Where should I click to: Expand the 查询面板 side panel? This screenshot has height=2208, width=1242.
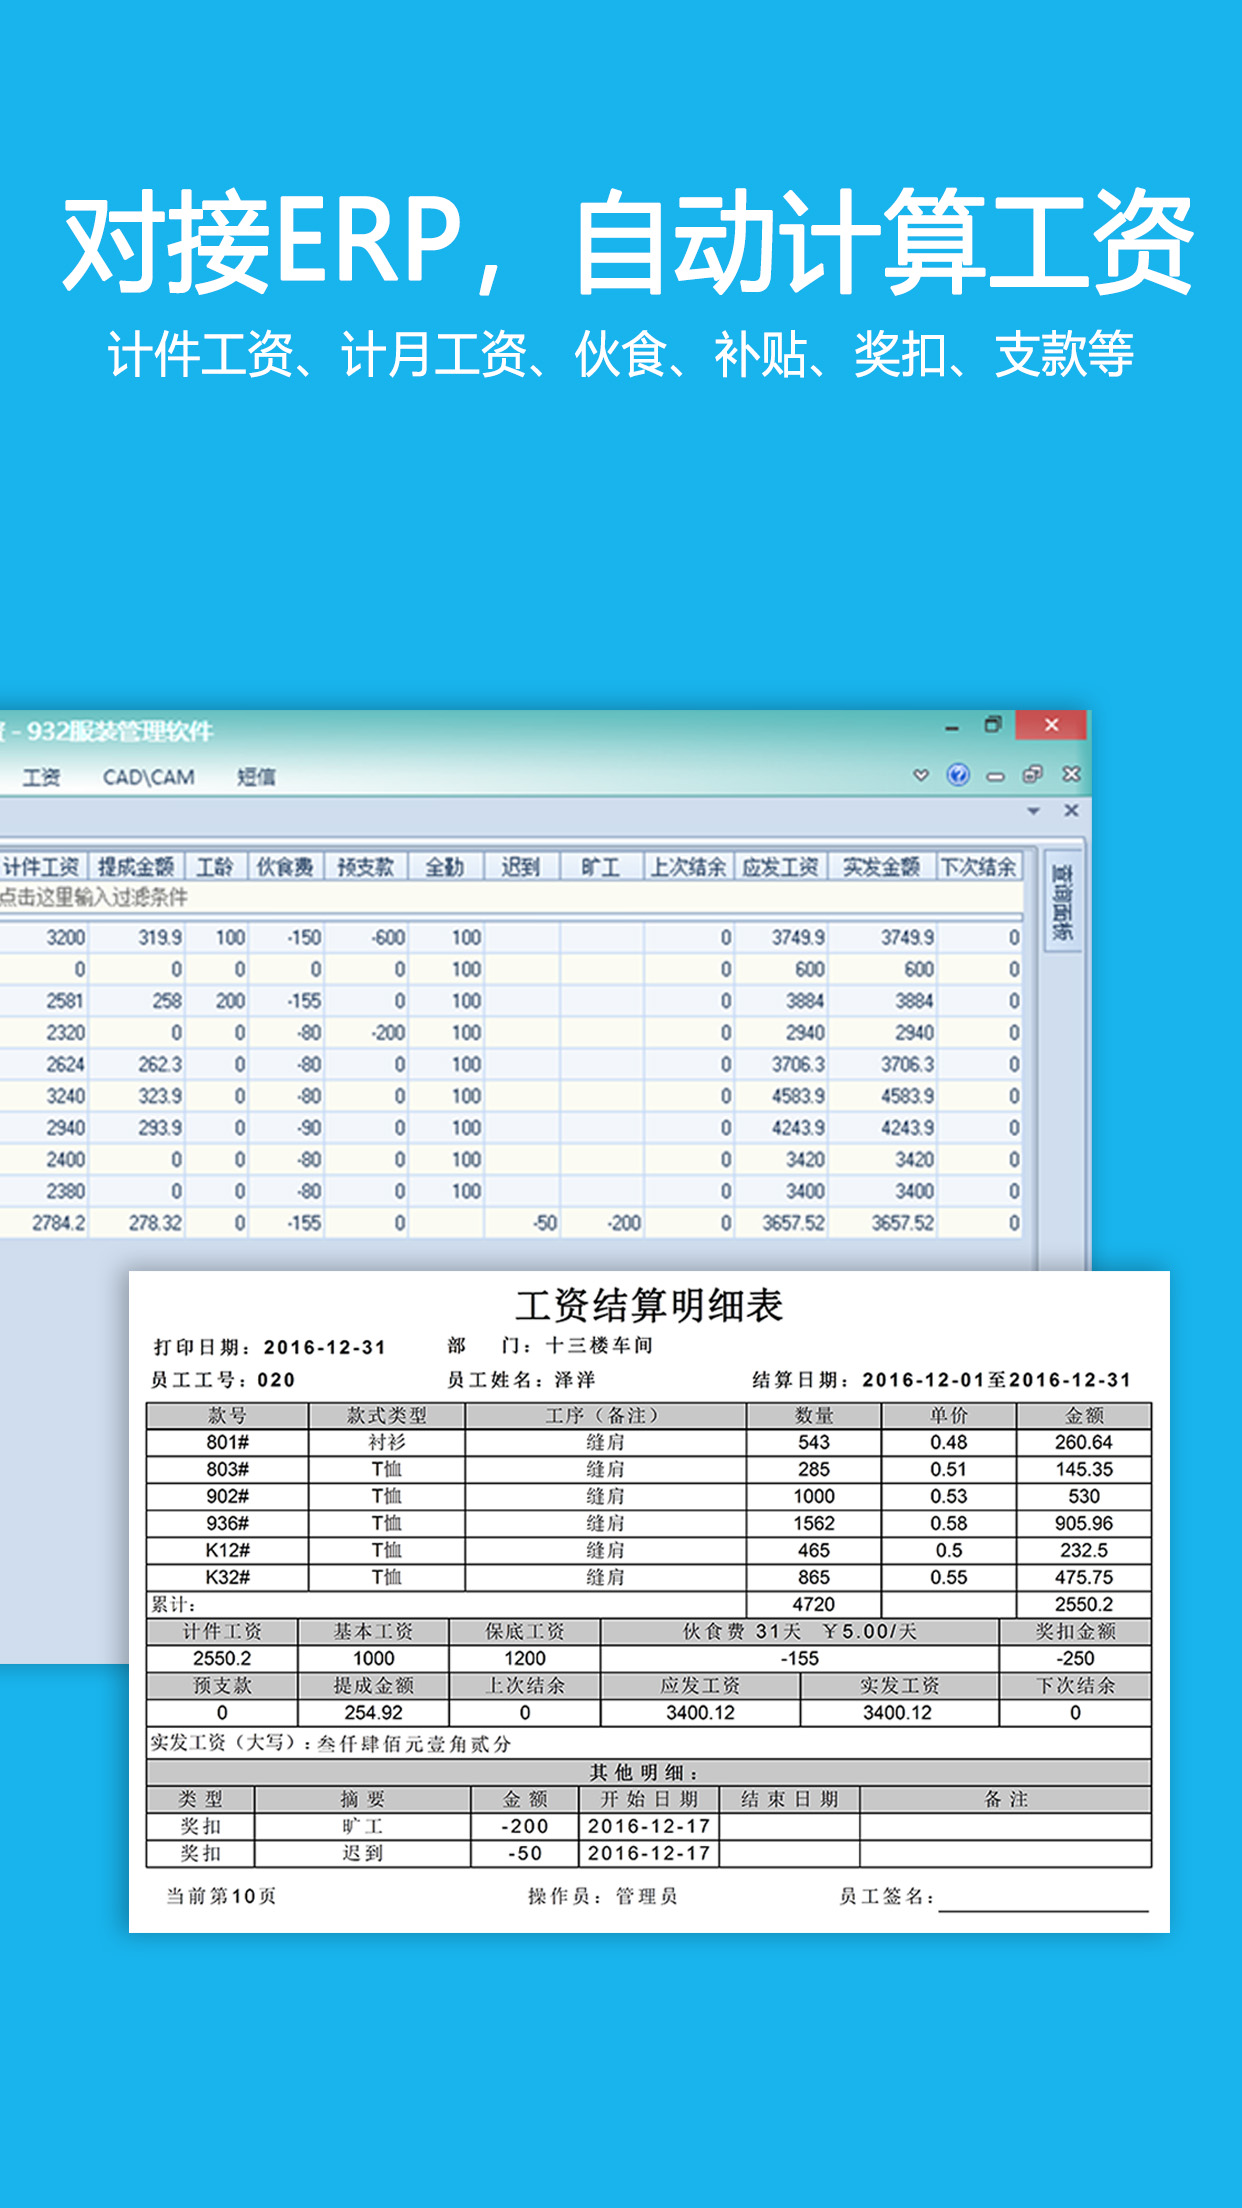click(1062, 902)
